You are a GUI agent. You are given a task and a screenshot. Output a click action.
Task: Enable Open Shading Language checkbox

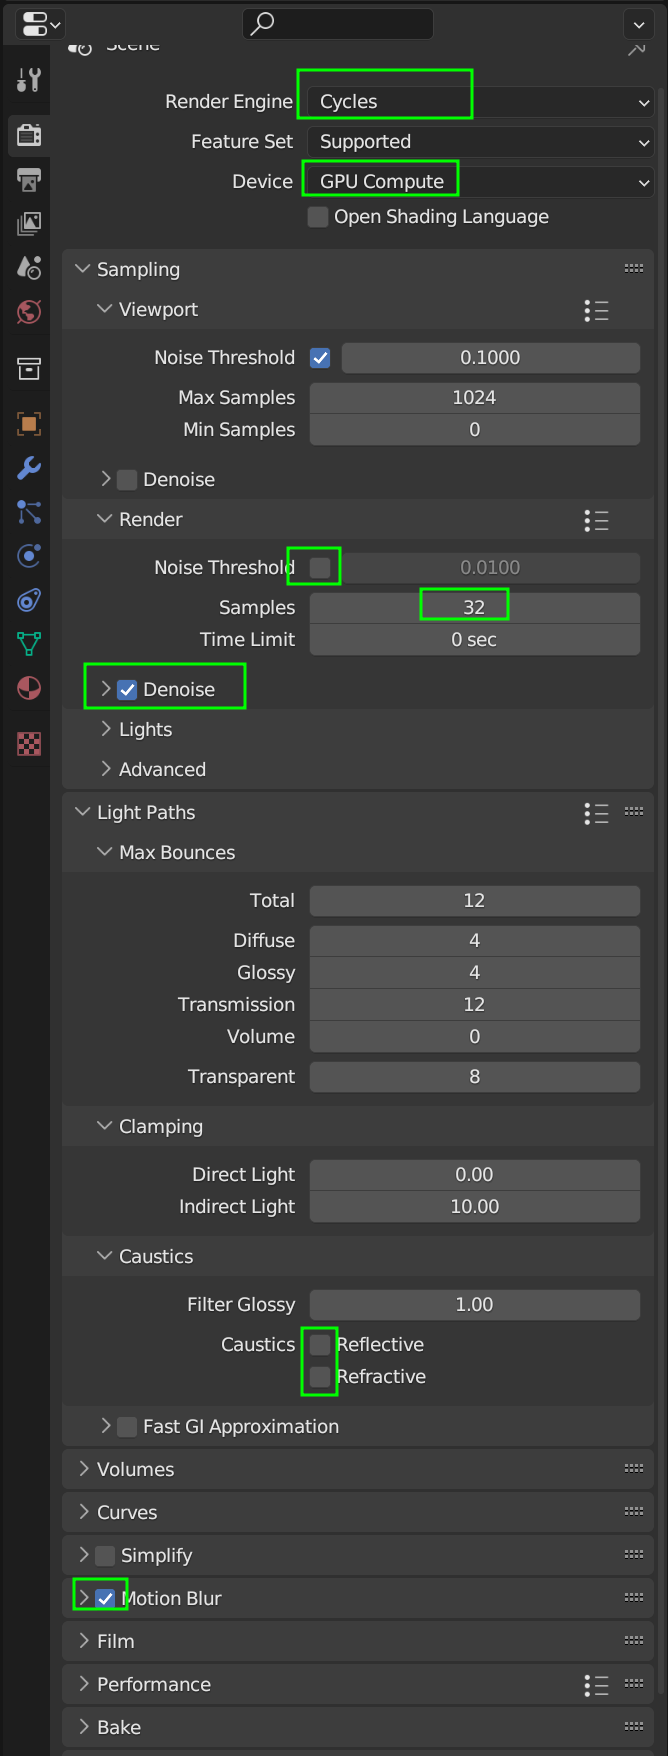(x=318, y=217)
